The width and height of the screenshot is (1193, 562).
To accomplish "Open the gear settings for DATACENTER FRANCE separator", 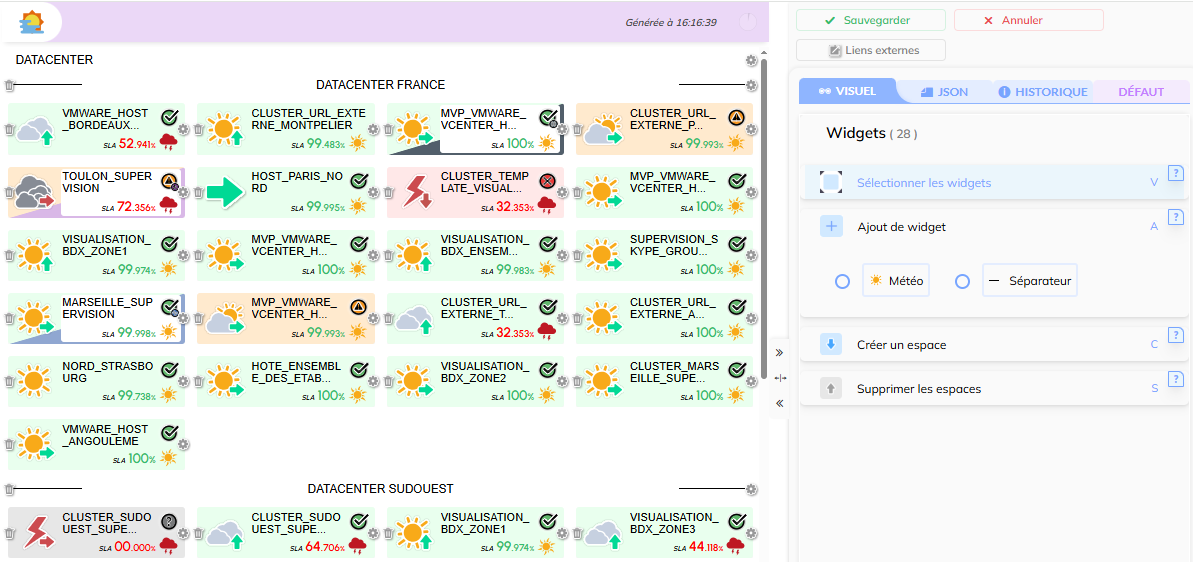I will click(x=752, y=87).
